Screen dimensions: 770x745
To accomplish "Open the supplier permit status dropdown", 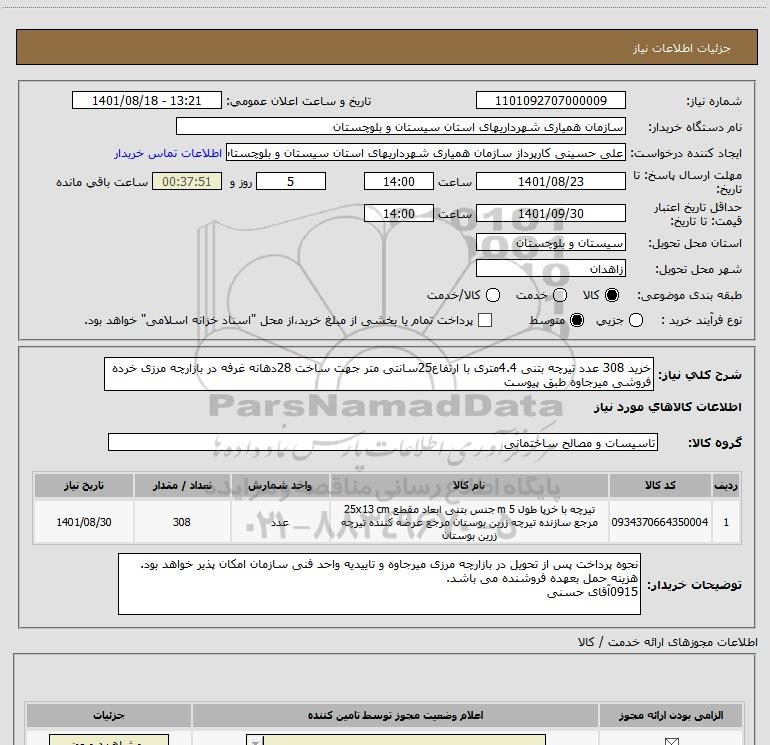I will point(396,740).
